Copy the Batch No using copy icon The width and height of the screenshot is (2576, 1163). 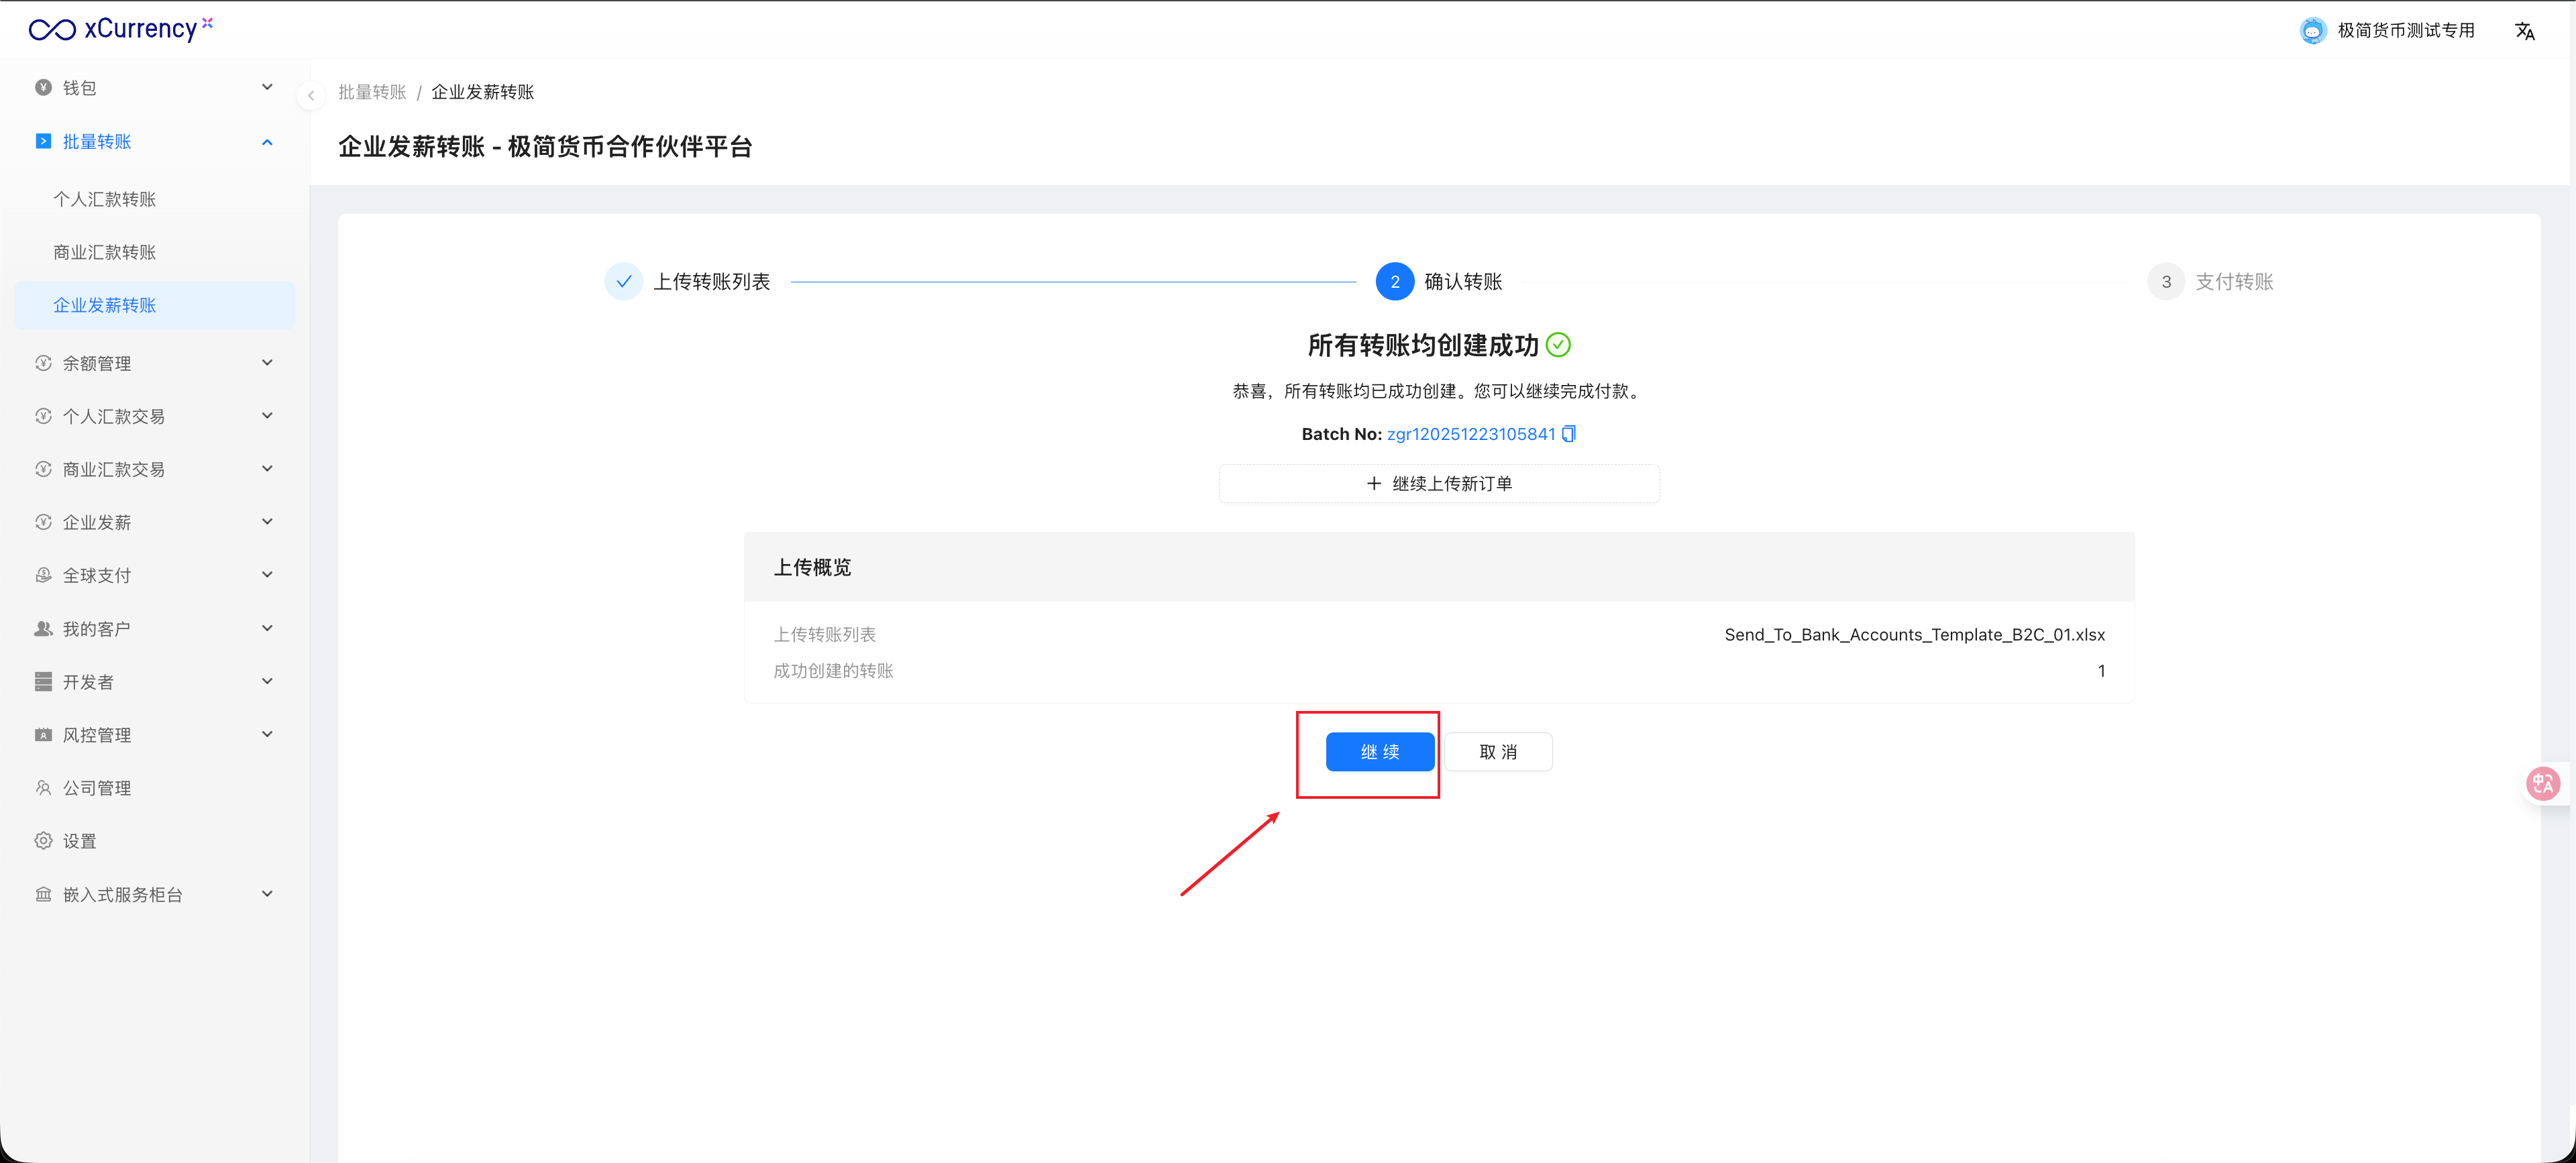pyautogui.click(x=1568, y=434)
